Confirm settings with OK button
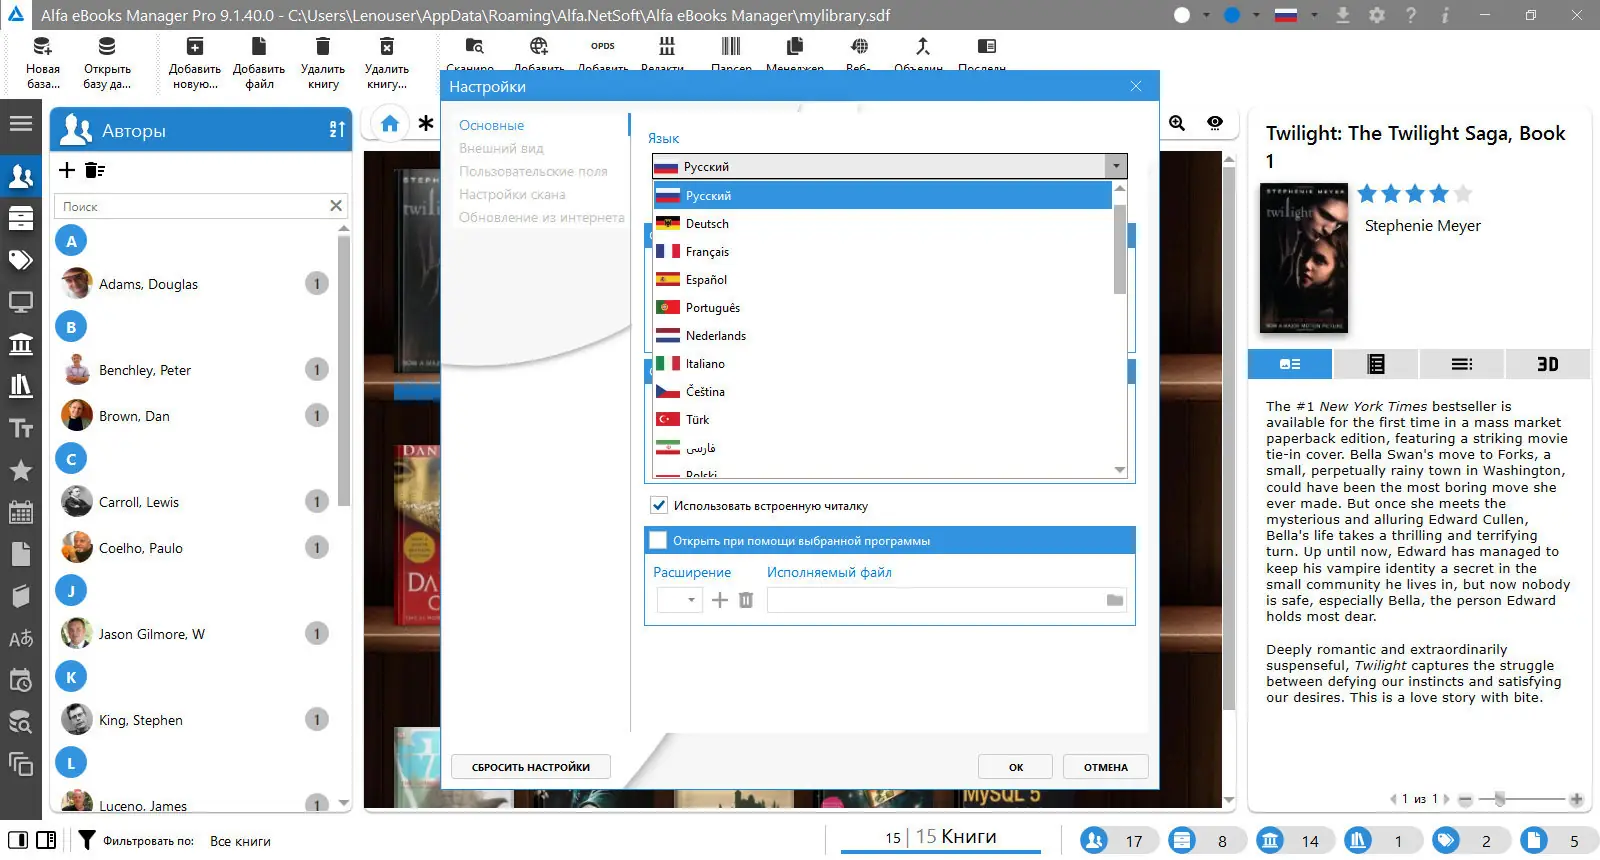This screenshot has height=860, width=1600. (1016, 767)
